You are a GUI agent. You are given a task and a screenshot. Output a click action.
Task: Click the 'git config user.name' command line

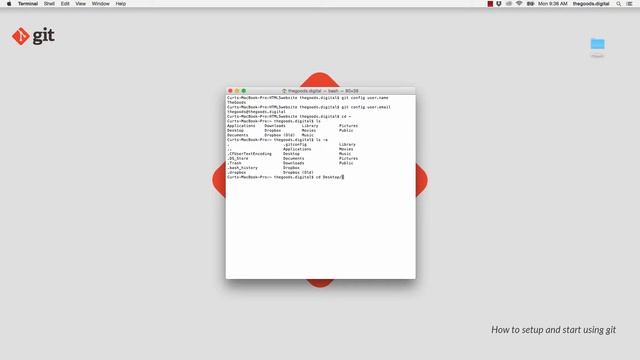[308, 98]
